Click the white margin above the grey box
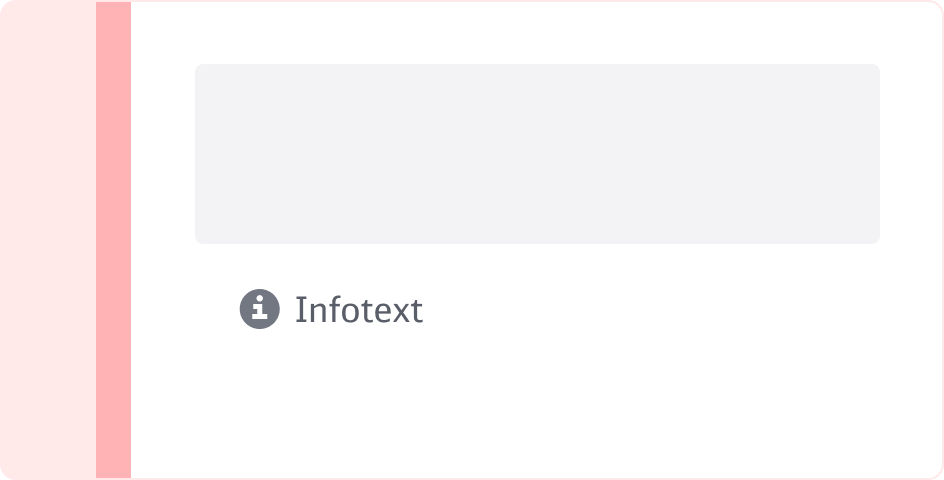The width and height of the screenshot is (944, 480). [x=537, y=33]
